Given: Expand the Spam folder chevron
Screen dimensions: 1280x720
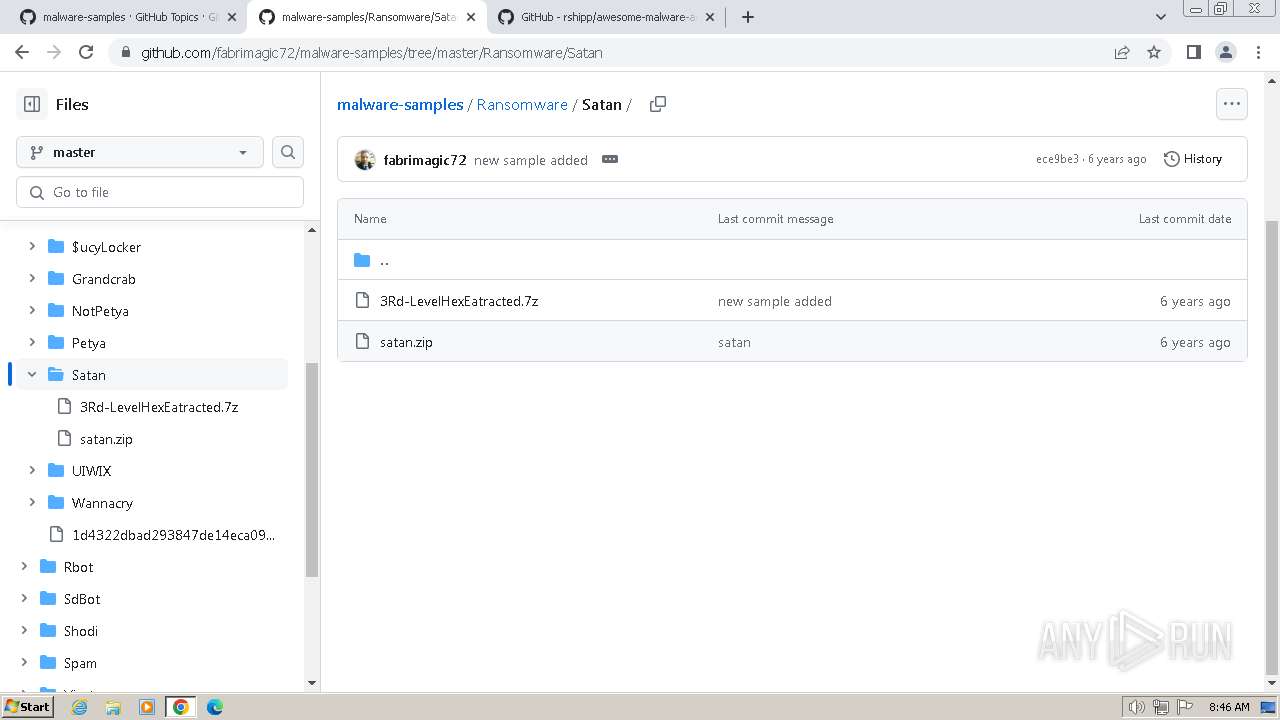Looking at the screenshot, I should tap(24, 662).
